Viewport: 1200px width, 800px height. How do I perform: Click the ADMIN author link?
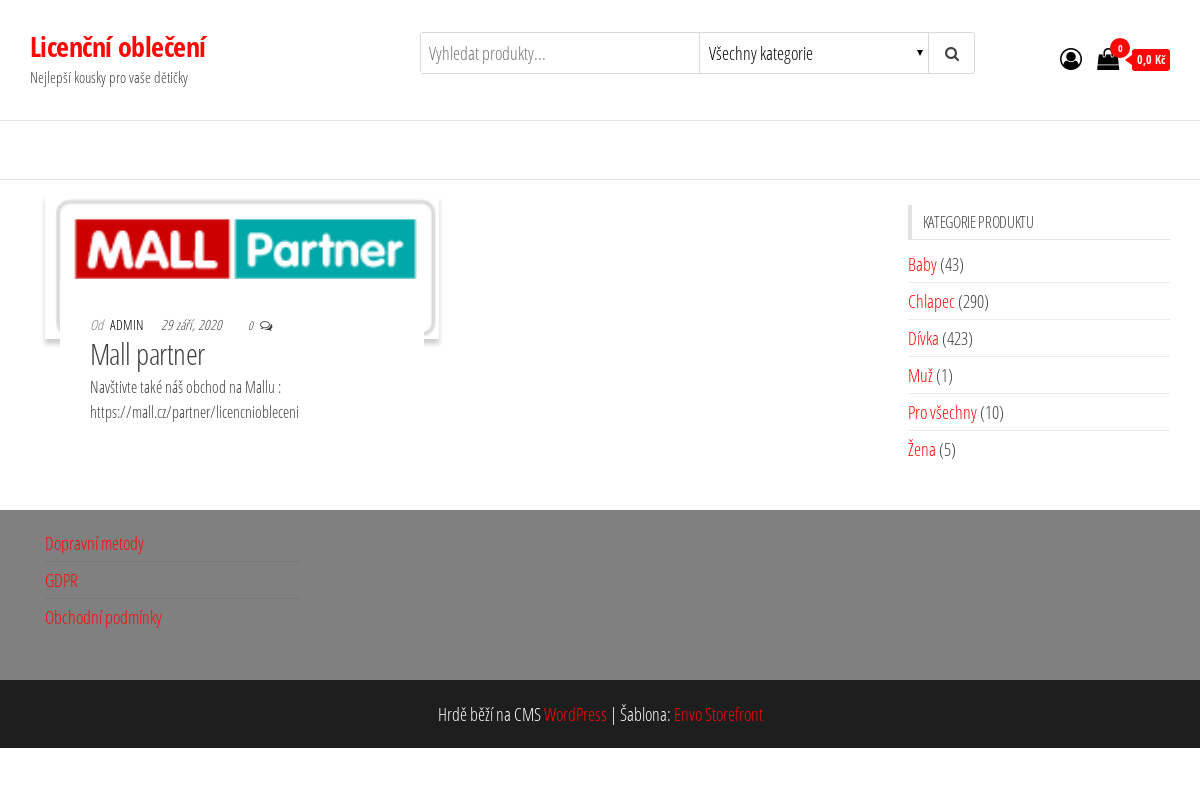[127, 325]
